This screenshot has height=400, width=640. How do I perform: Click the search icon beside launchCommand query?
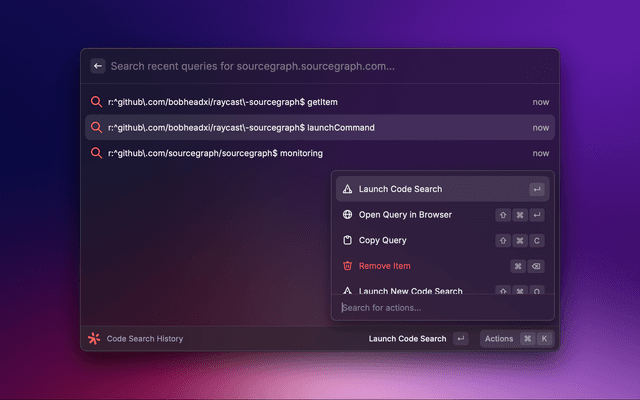tap(97, 128)
